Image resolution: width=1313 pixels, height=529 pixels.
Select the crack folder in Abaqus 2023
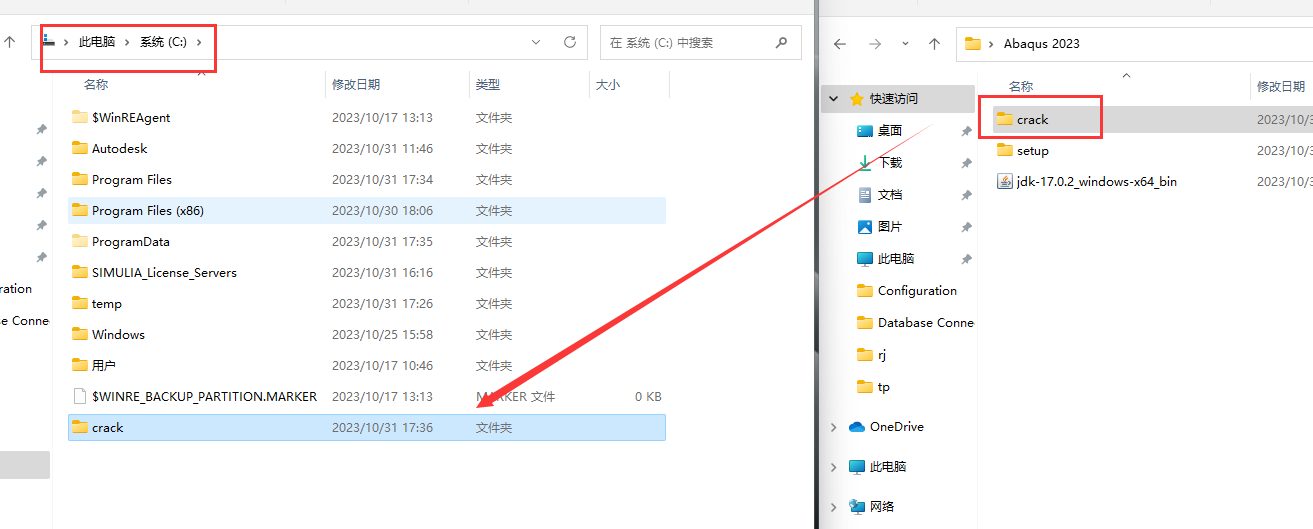tap(1032, 120)
